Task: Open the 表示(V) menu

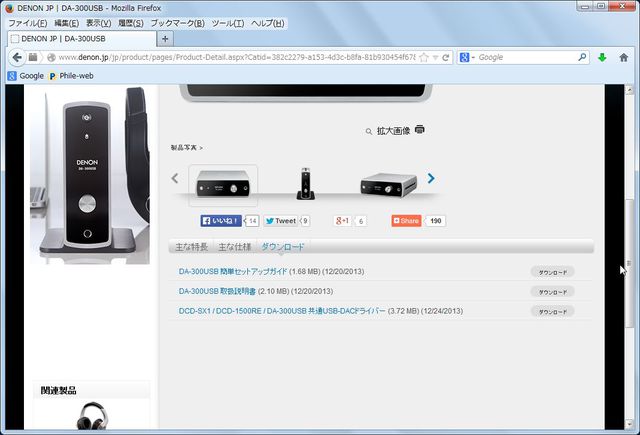Action: [x=98, y=23]
